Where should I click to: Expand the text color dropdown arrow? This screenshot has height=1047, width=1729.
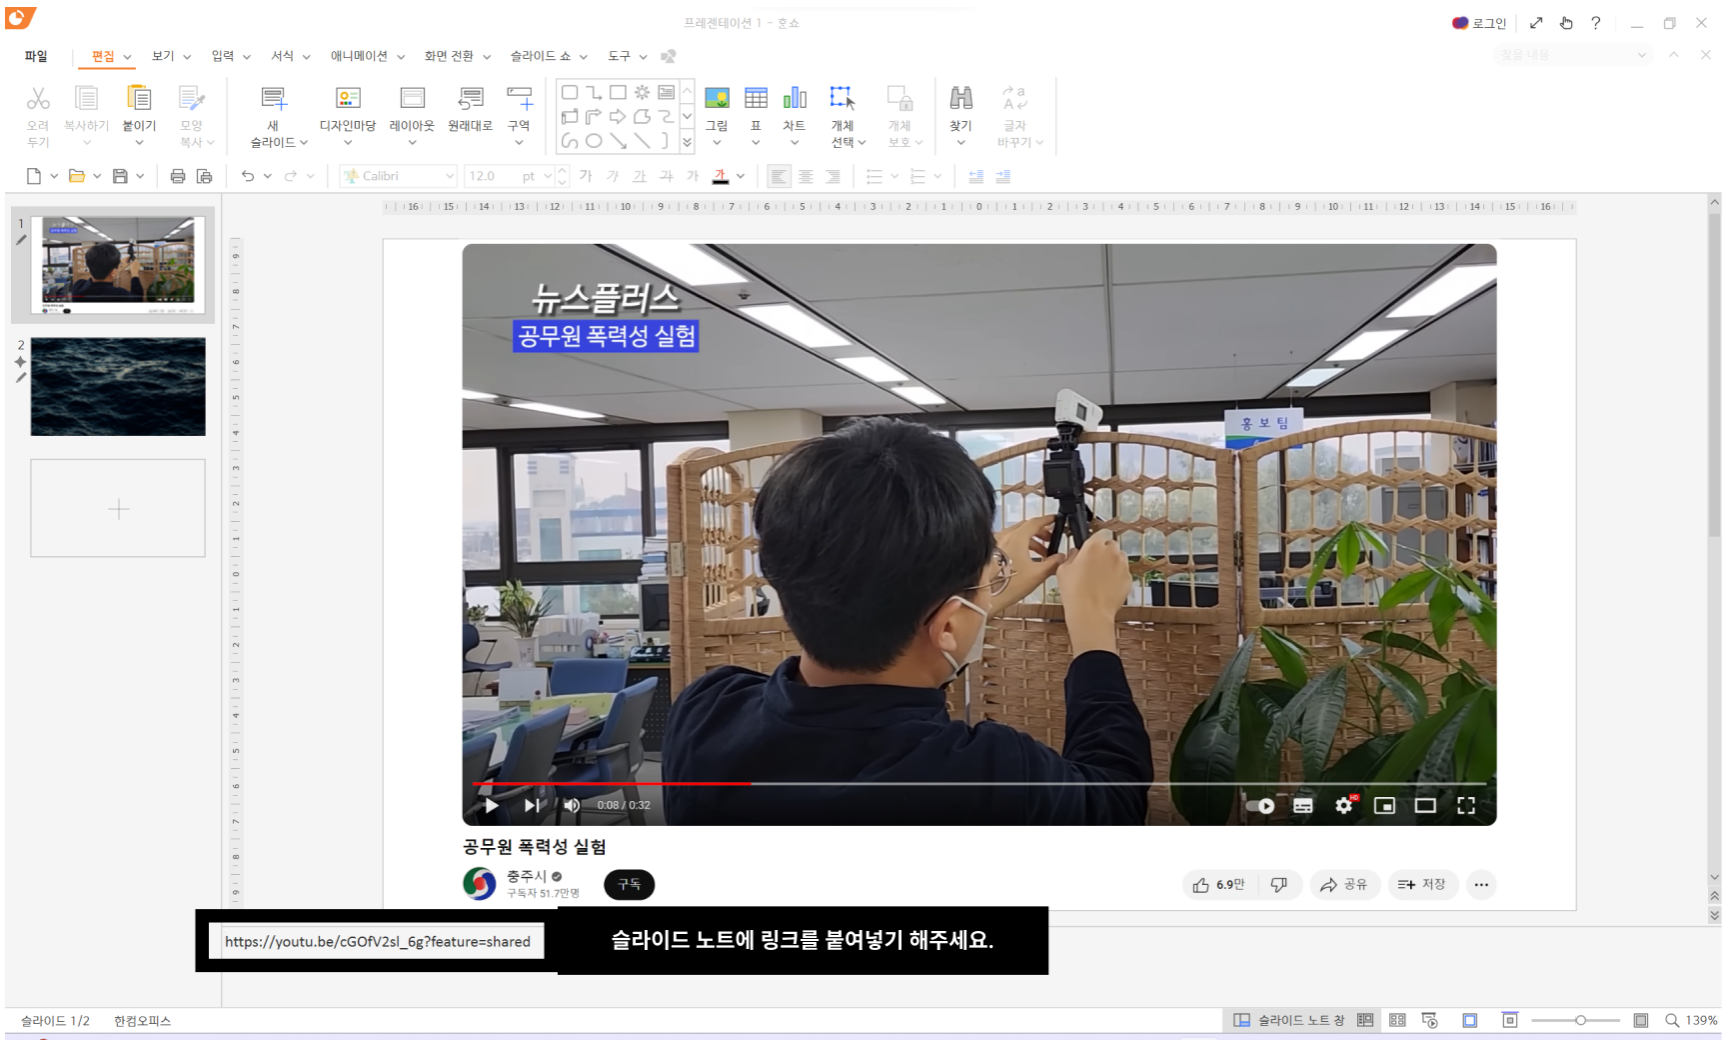(x=741, y=176)
